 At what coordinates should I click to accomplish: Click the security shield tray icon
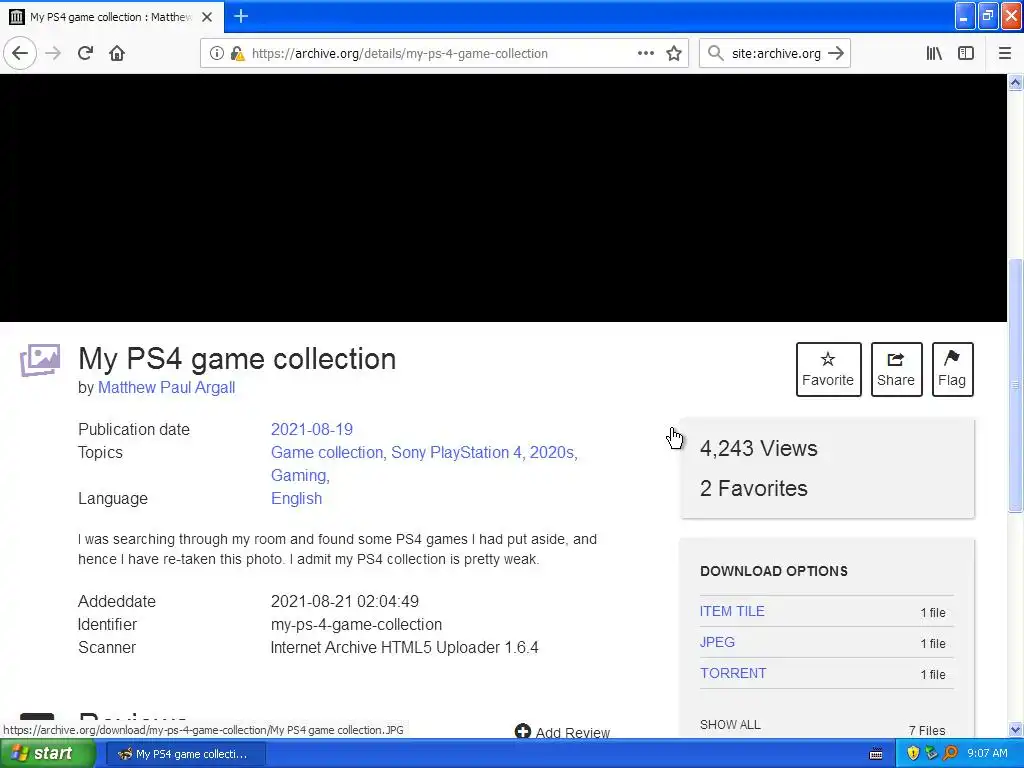[913, 754]
